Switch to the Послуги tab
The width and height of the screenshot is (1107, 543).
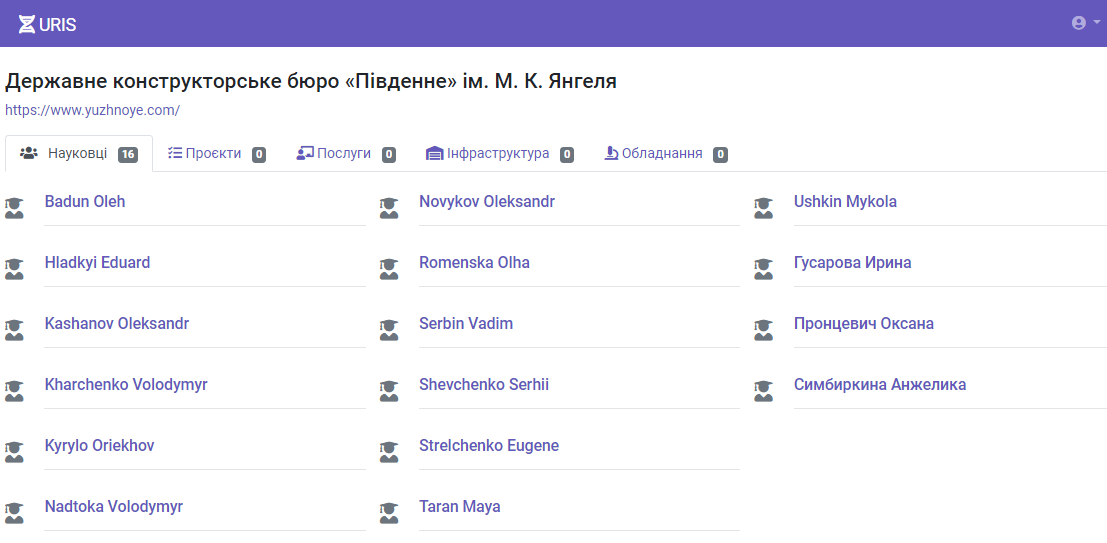[345, 153]
